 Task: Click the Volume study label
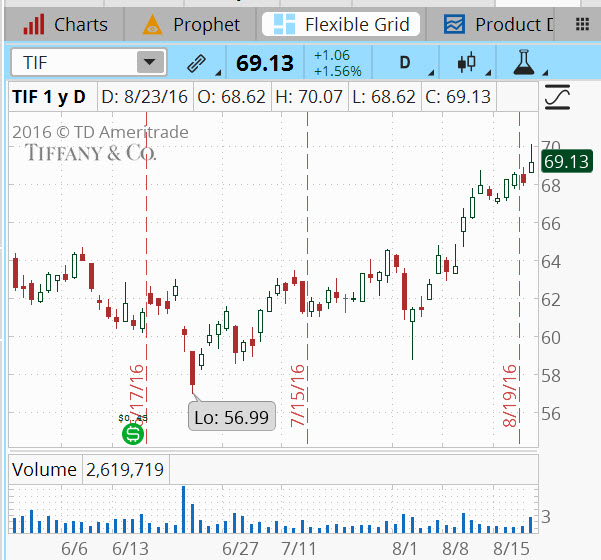point(44,469)
